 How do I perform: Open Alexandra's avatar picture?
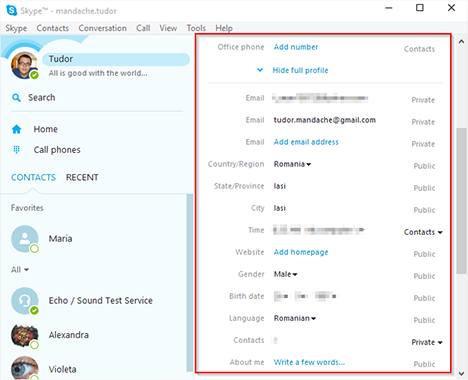point(25,335)
